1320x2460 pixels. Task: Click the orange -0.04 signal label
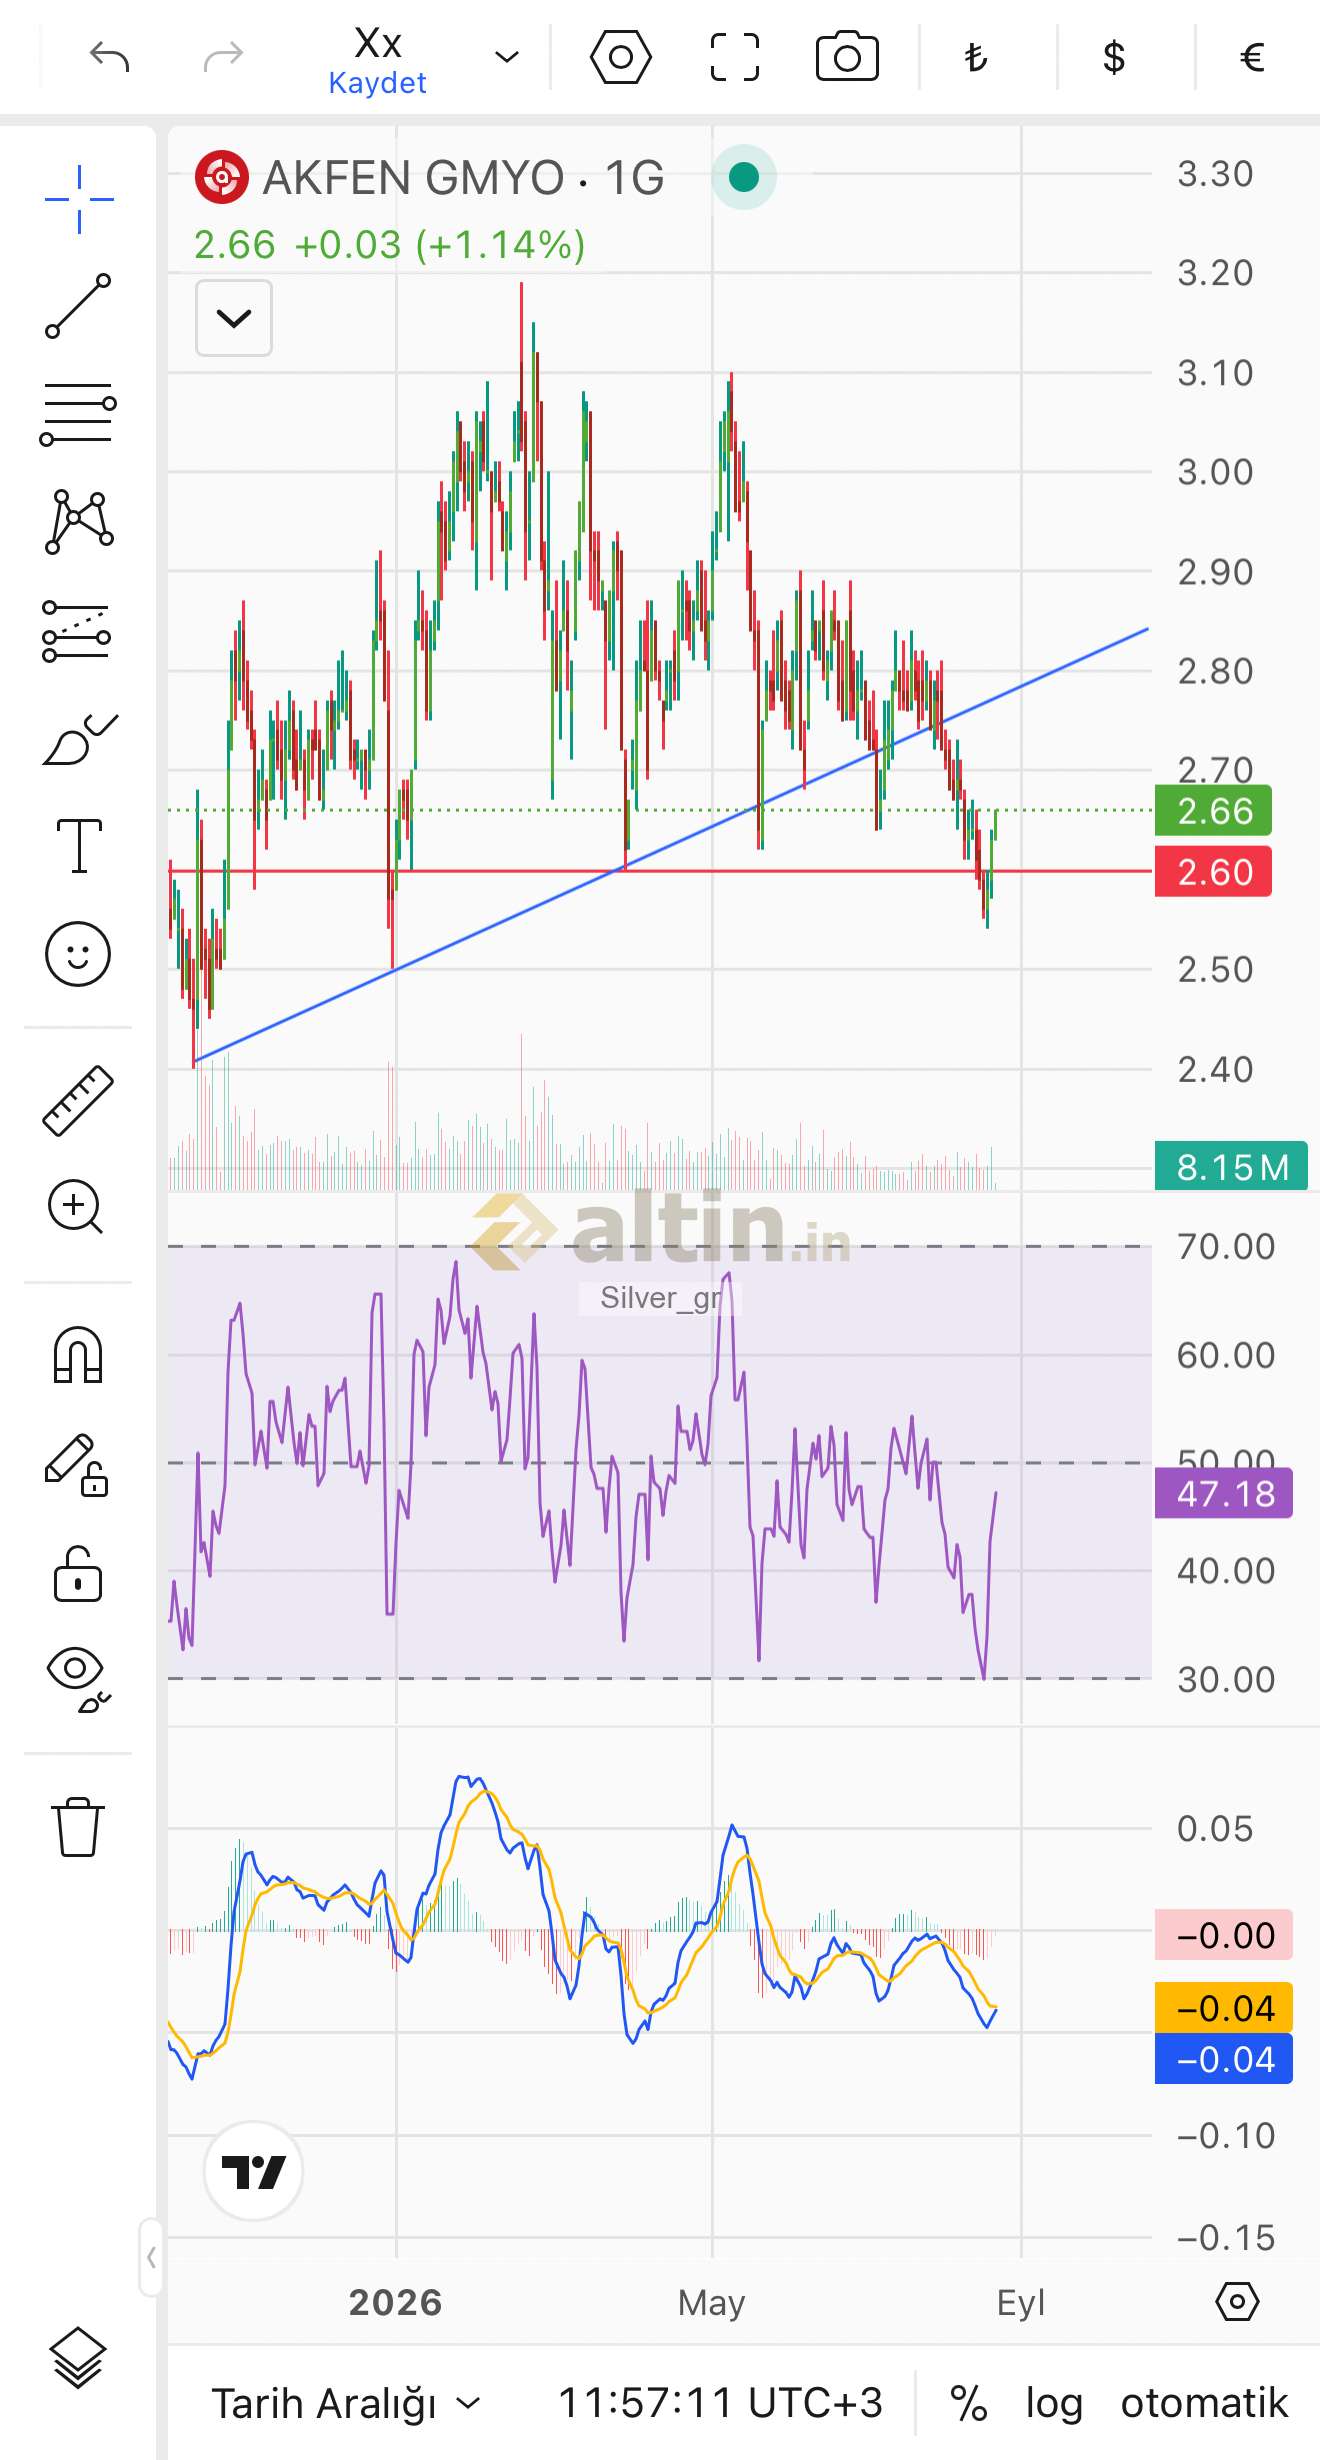tap(1224, 2008)
